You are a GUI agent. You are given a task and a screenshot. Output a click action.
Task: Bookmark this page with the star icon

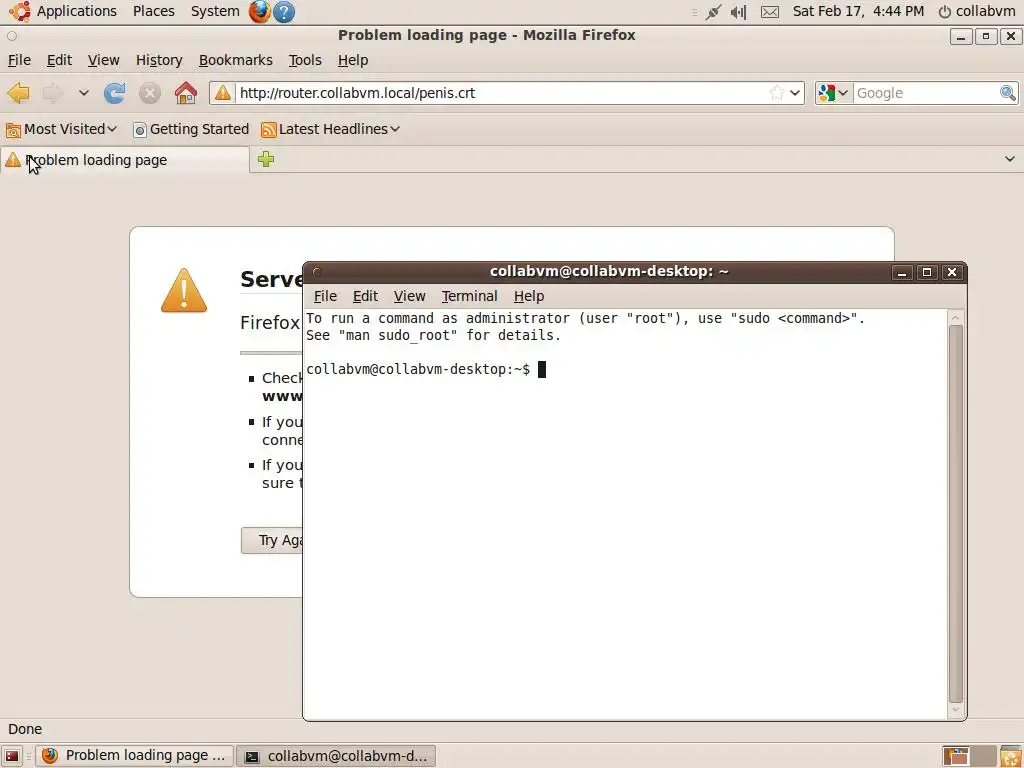[x=776, y=93]
